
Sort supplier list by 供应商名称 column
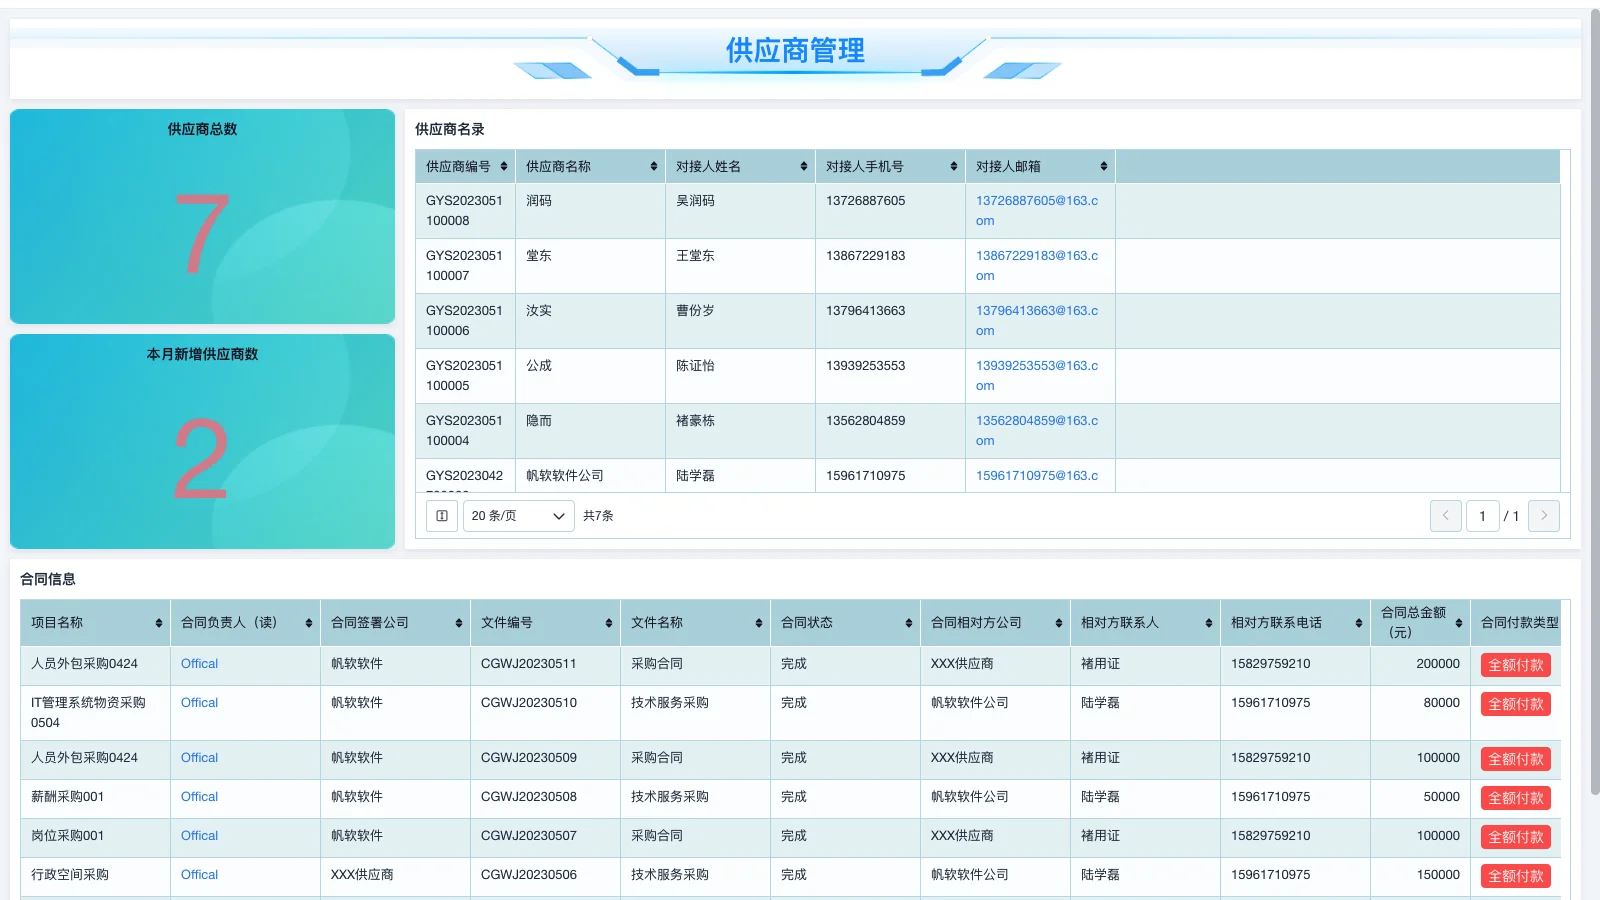click(x=654, y=167)
